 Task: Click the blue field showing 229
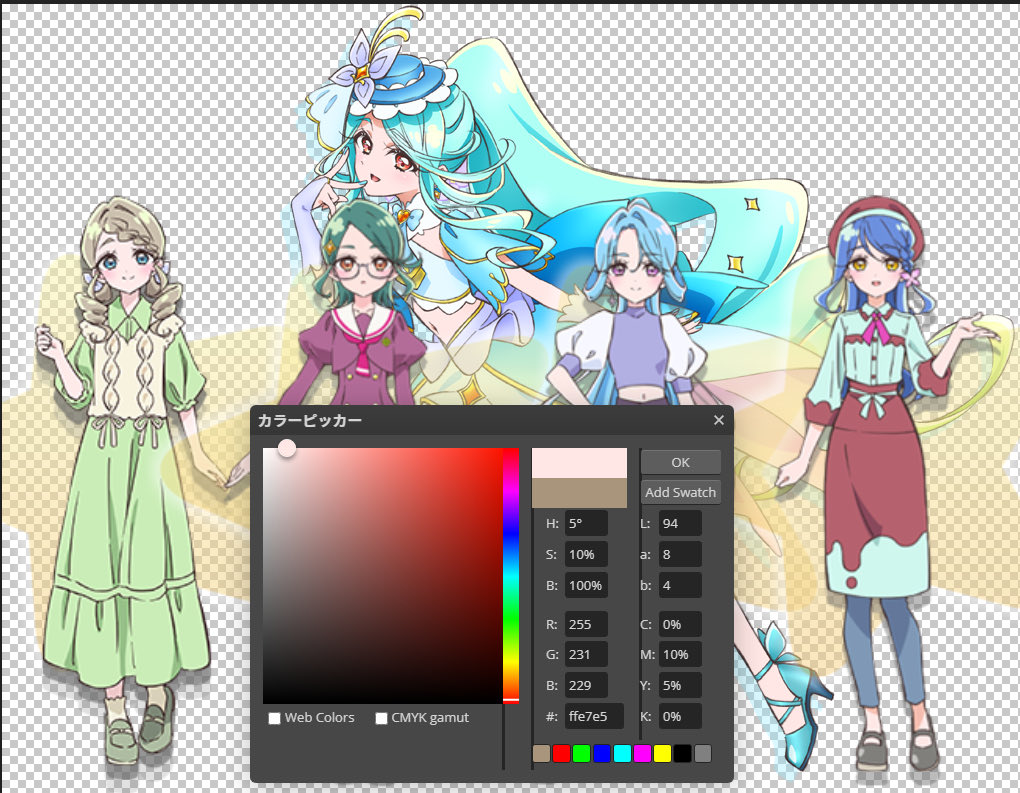(x=586, y=686)
